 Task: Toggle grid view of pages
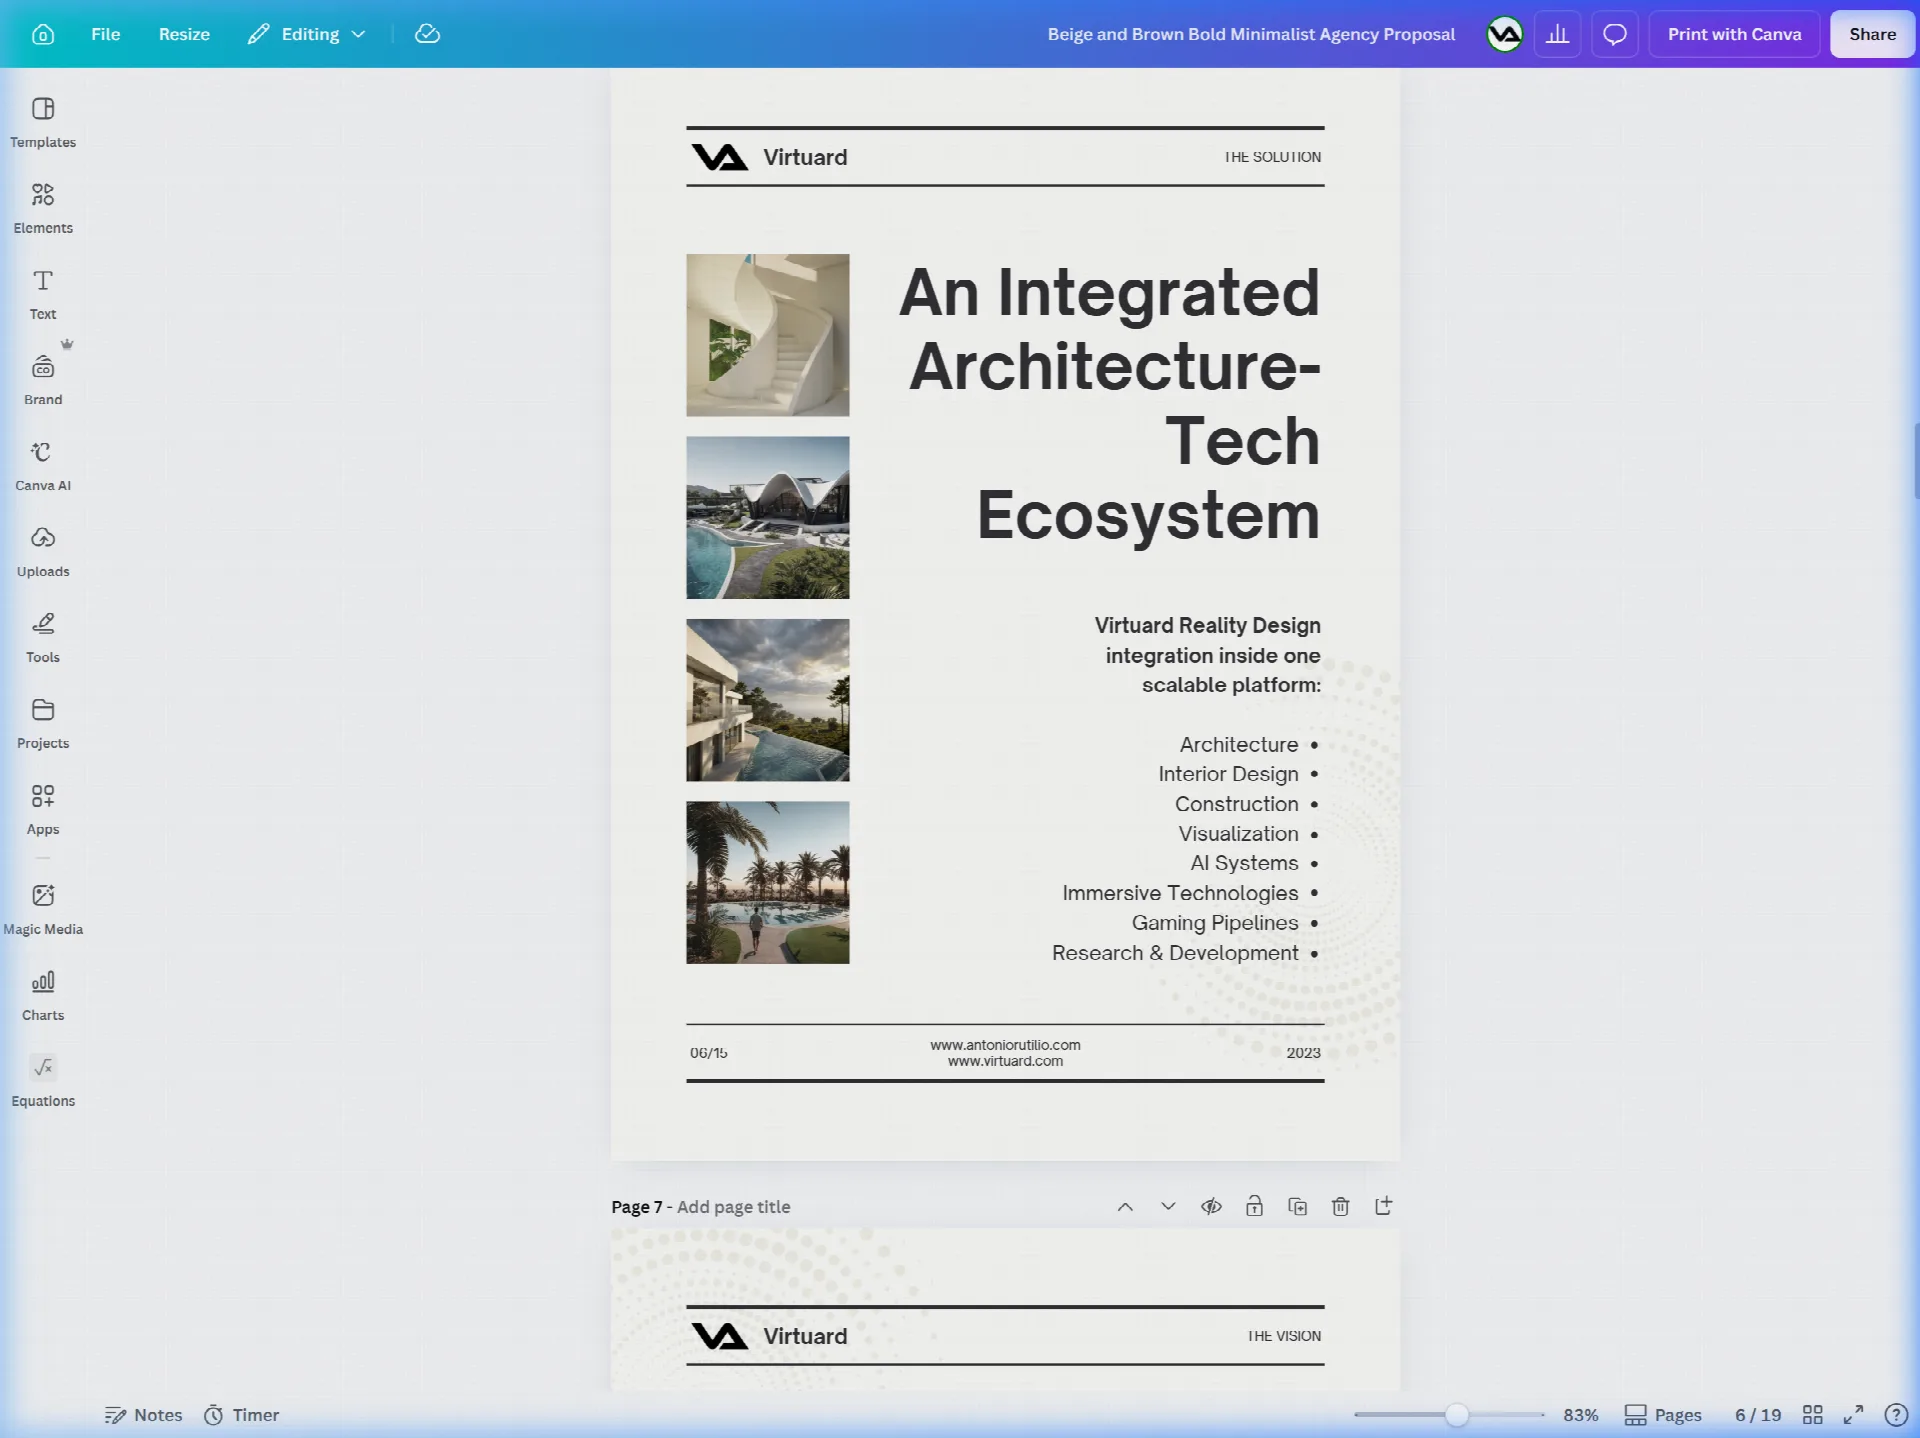click(1812, 1415)
